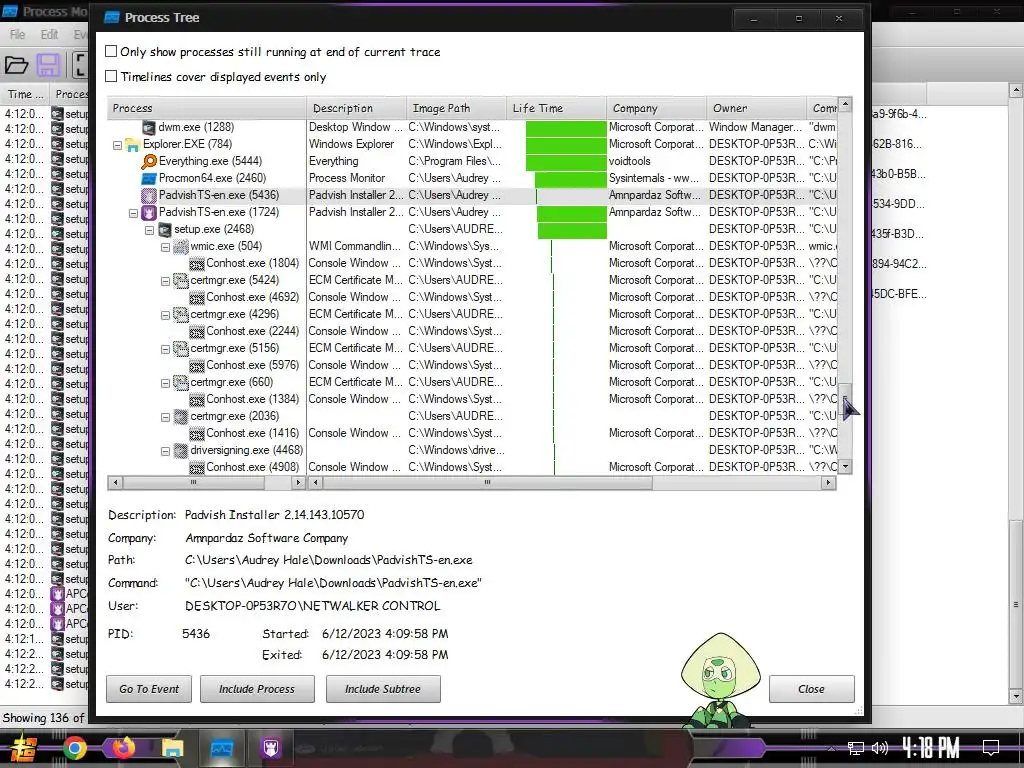Viewport: 1024px width, 768px height.
Task: Select Conhost.exe (1416) row
Action: tap(472, 433)
